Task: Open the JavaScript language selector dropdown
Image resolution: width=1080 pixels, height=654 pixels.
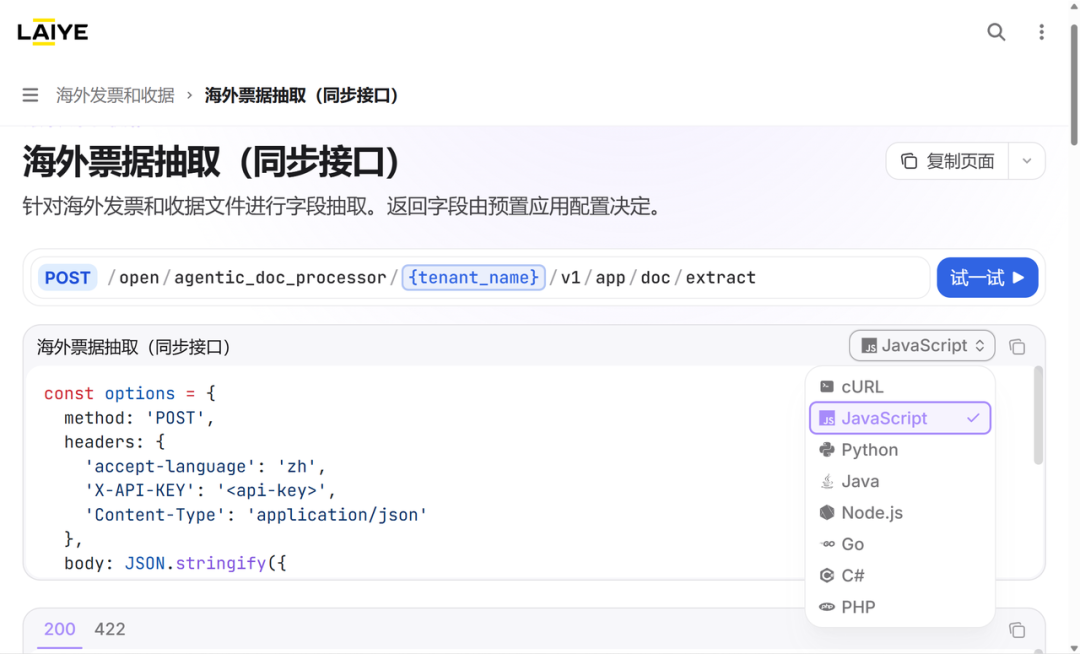Action: point(922,346)
